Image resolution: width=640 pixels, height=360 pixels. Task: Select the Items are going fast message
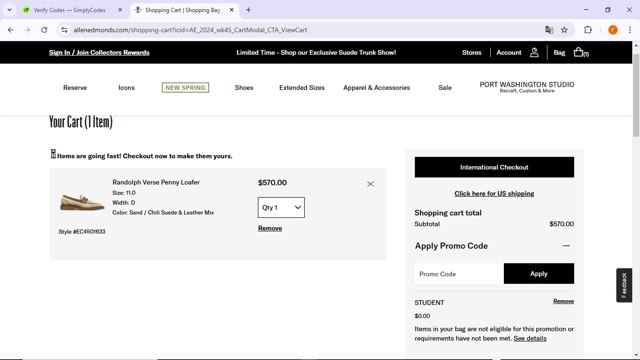click(x=144, y=156)
